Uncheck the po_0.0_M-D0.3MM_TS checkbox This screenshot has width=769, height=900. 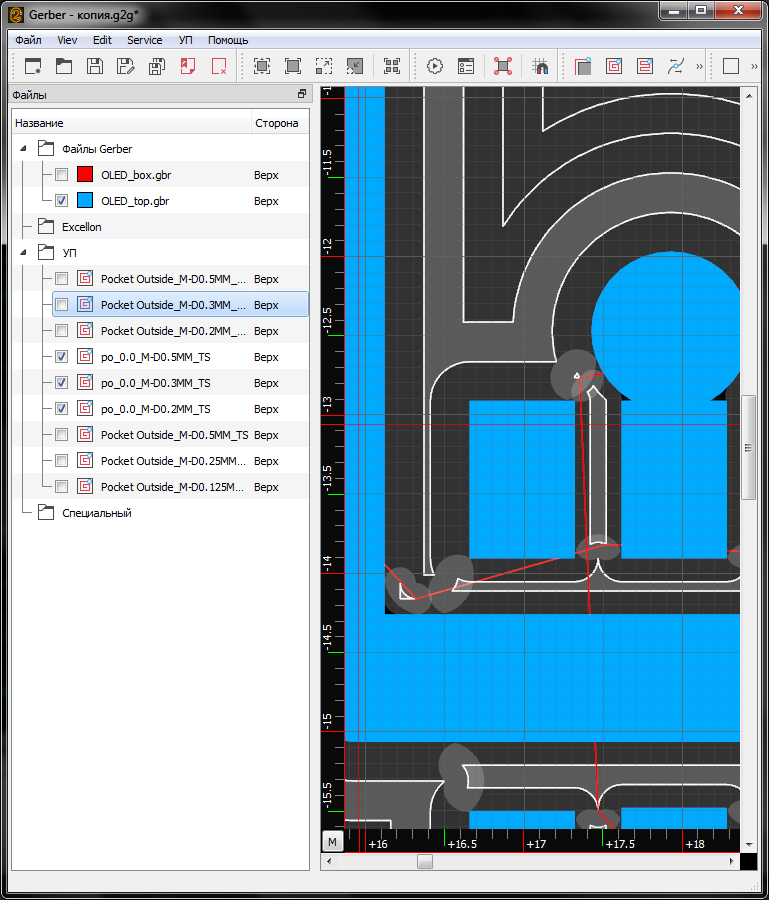click(61, 382)
